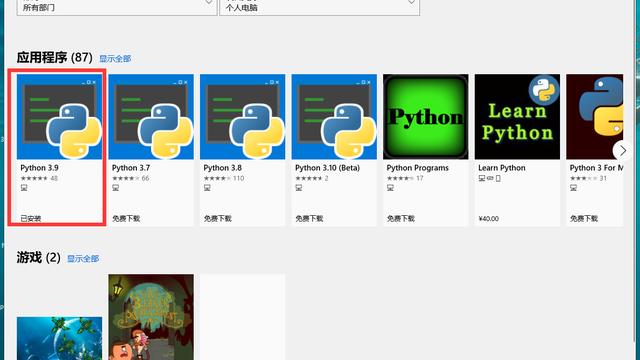The width and height of the screenshot is (640, 360).
Task: Open the Python 3.10 (Beta) app tile image
Action: (334, 117)
